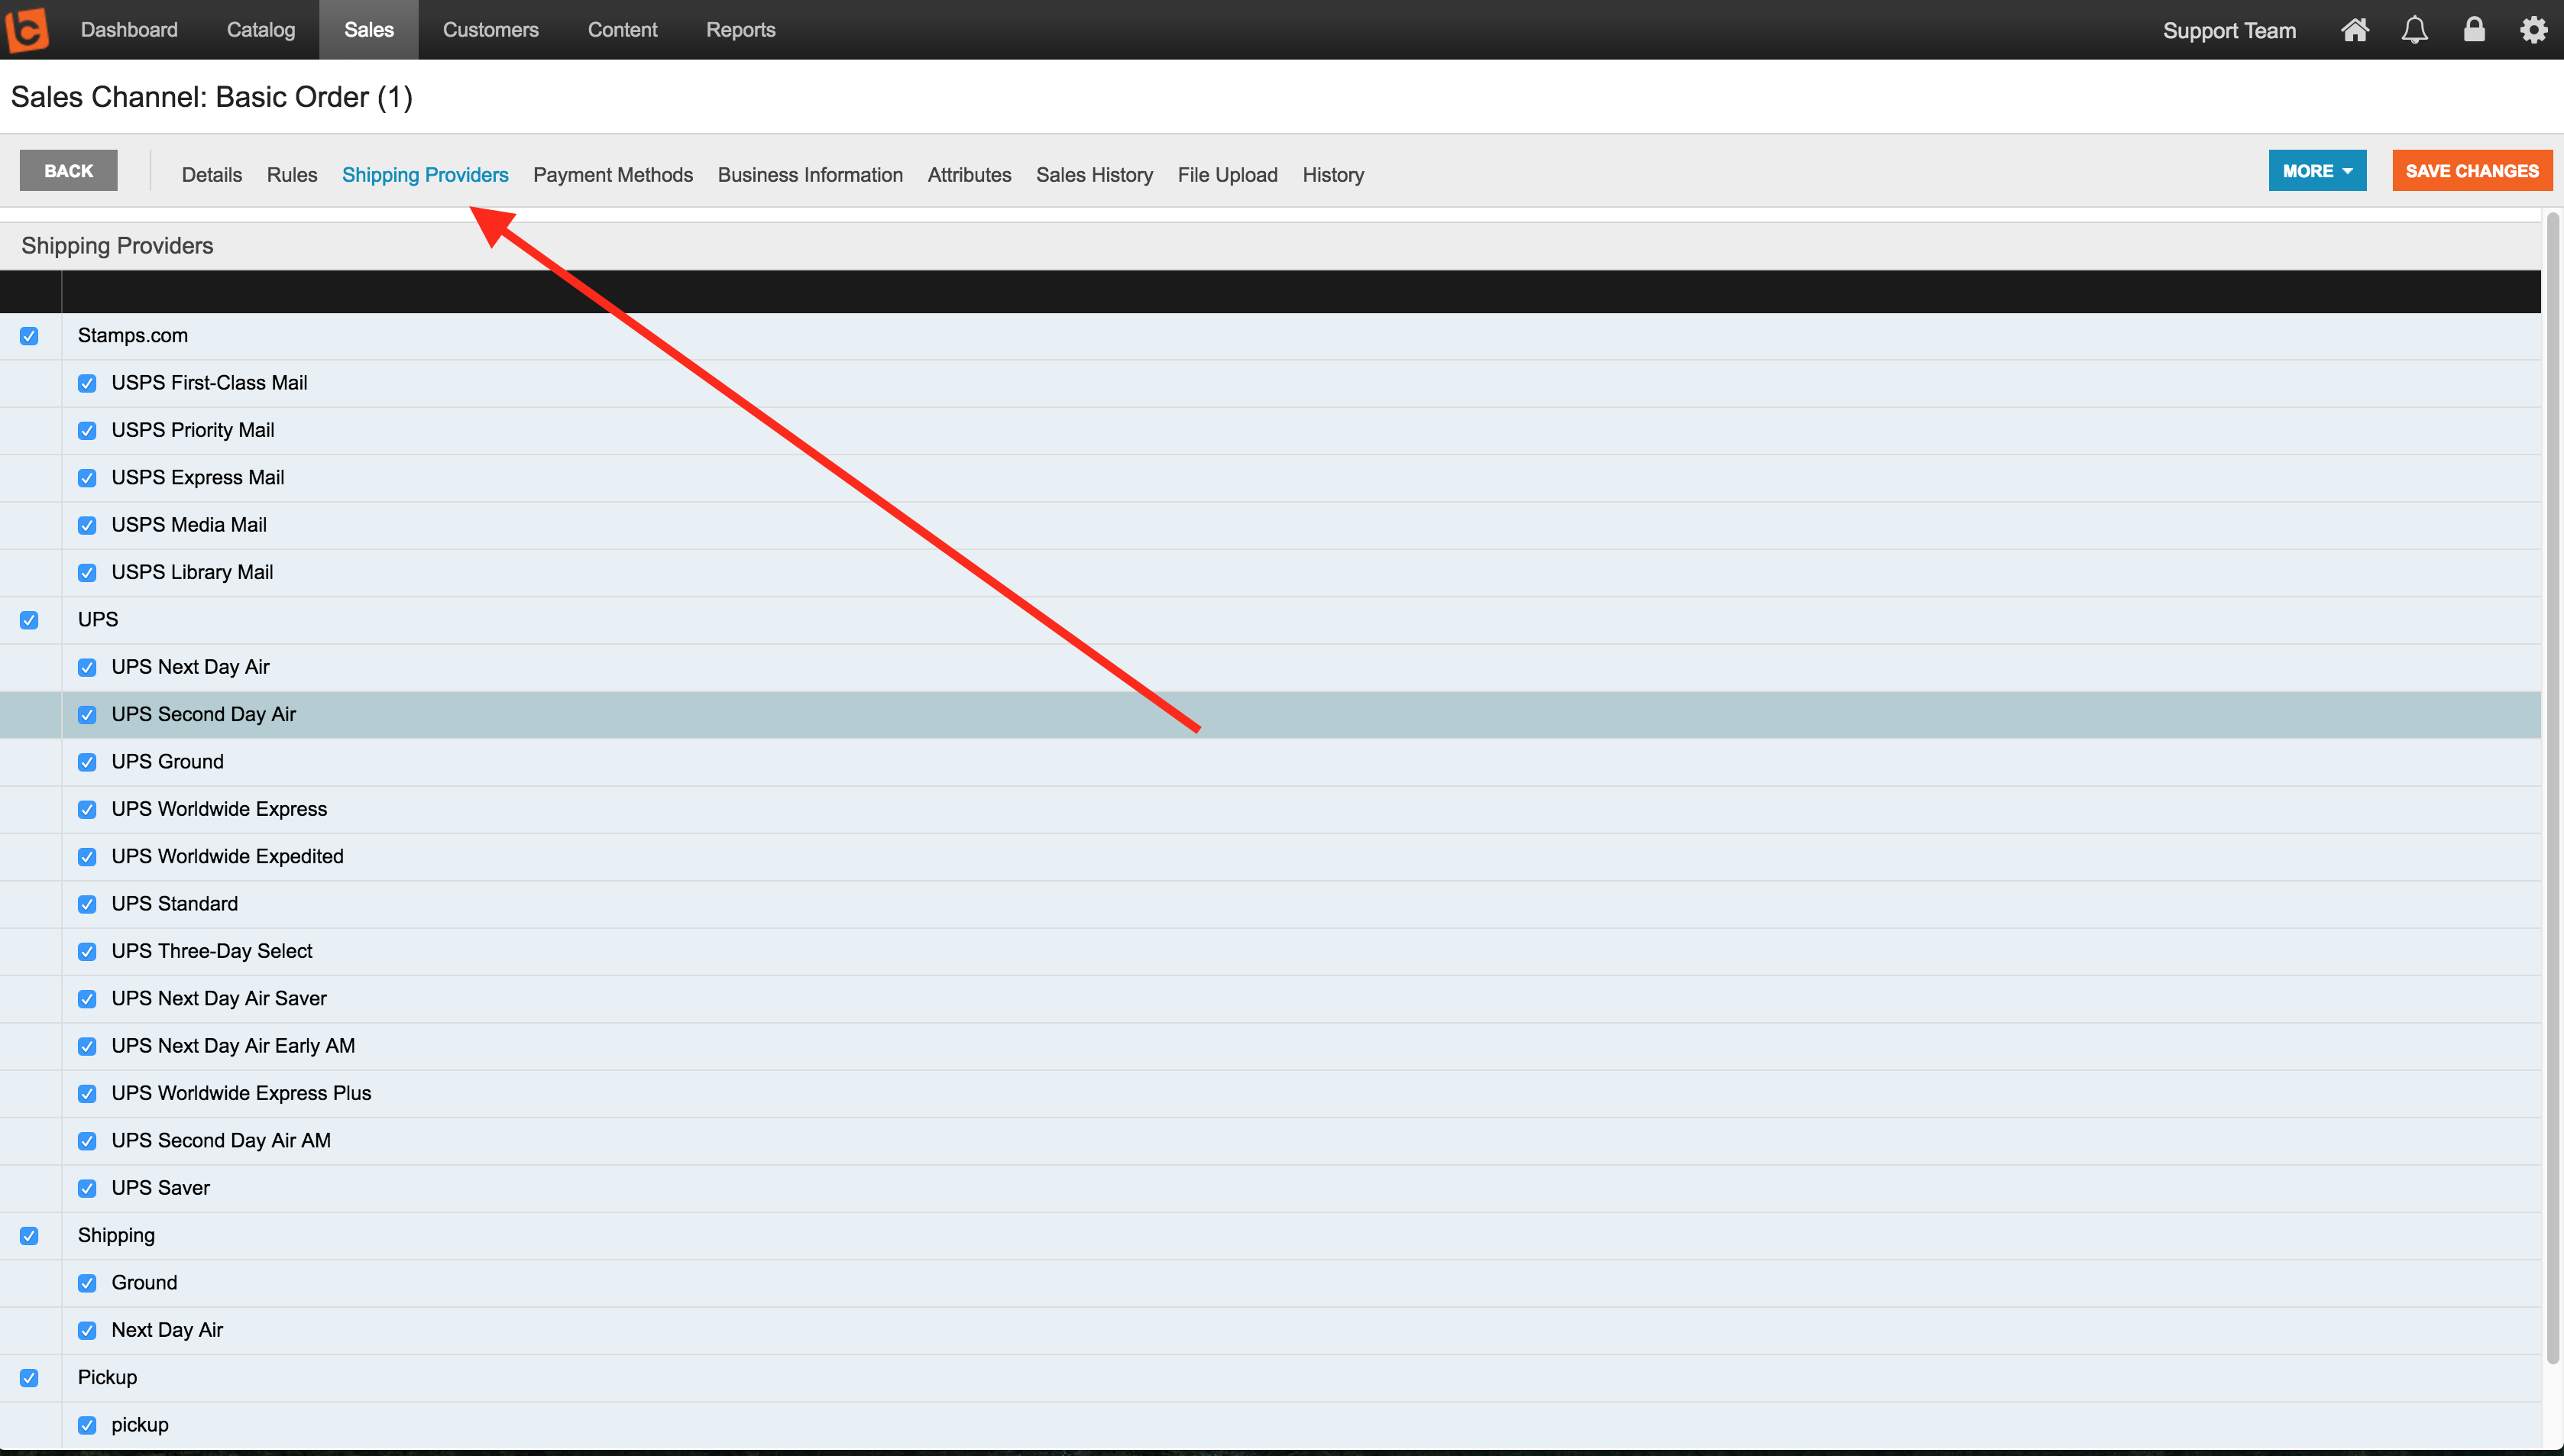Toggle the Ground shipping checkbox
This screenshot has width=2564, height=1456.
[x=87, y=1283]
